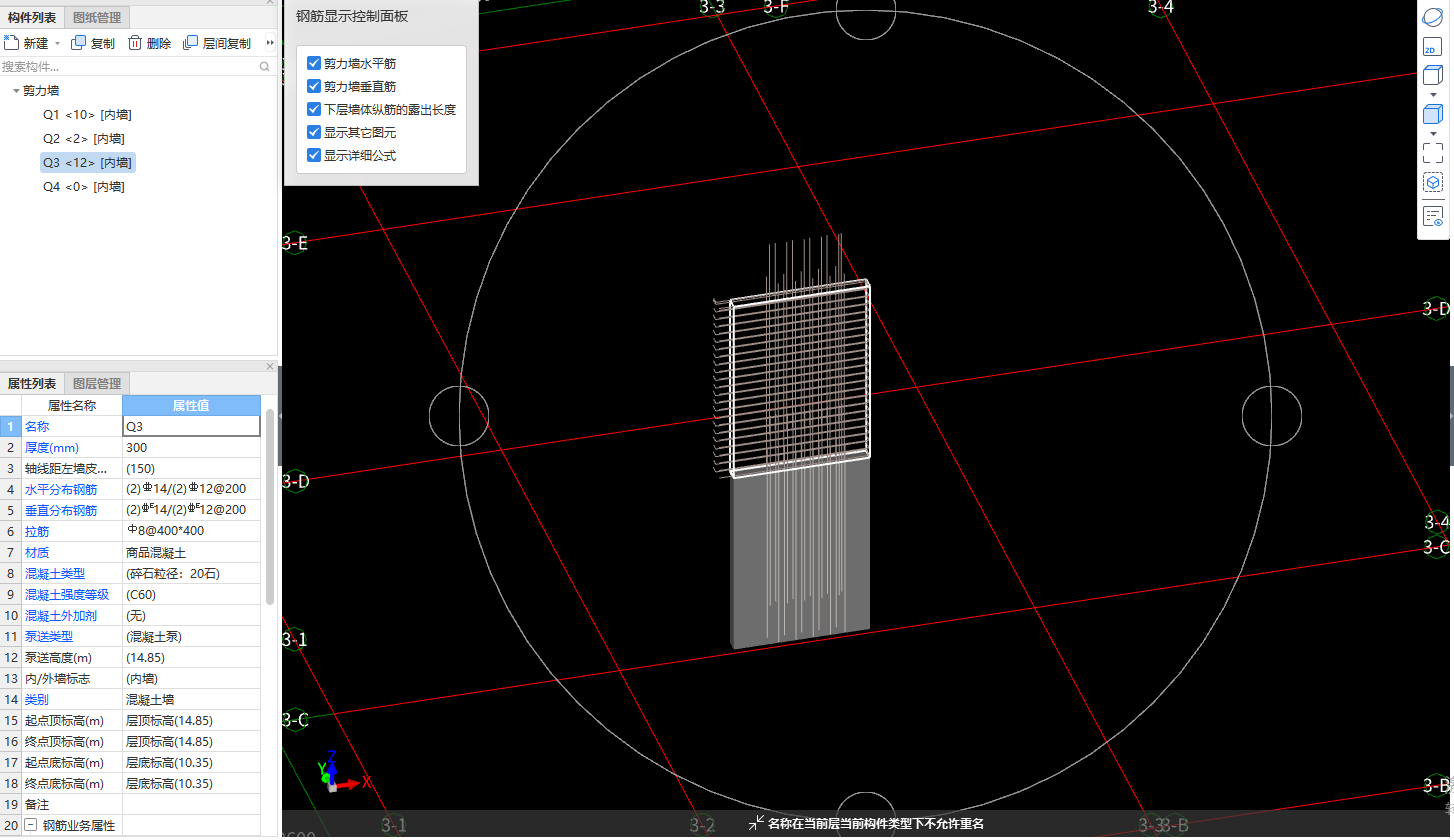The height and width of the screenshot is (840, 1454).
Task: Click the list with eye display settings icon
Action: [x=1432, y=216]
